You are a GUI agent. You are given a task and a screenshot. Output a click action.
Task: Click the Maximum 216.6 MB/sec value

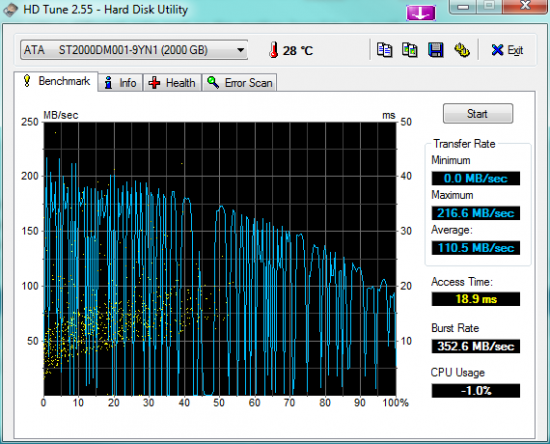476,213
